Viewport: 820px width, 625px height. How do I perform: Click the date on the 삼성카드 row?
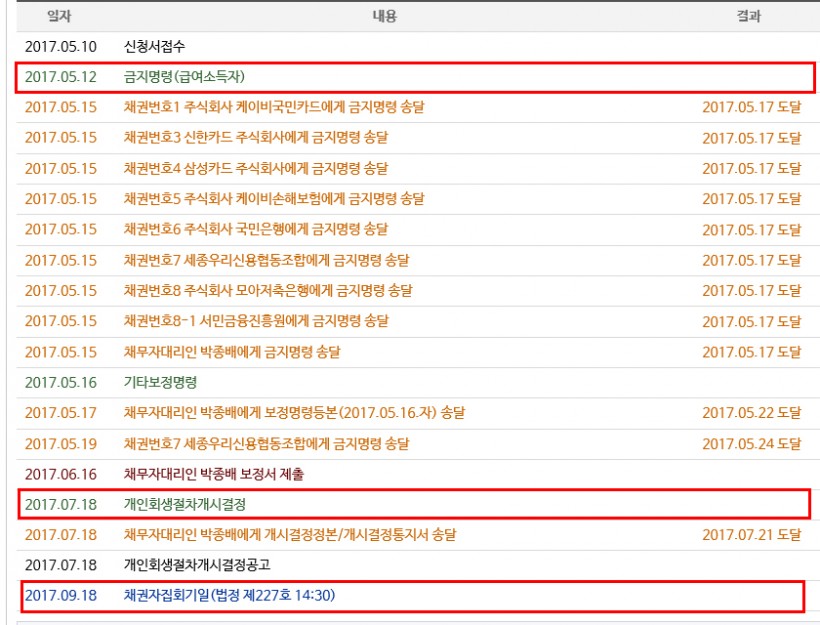tap(61, 168)
